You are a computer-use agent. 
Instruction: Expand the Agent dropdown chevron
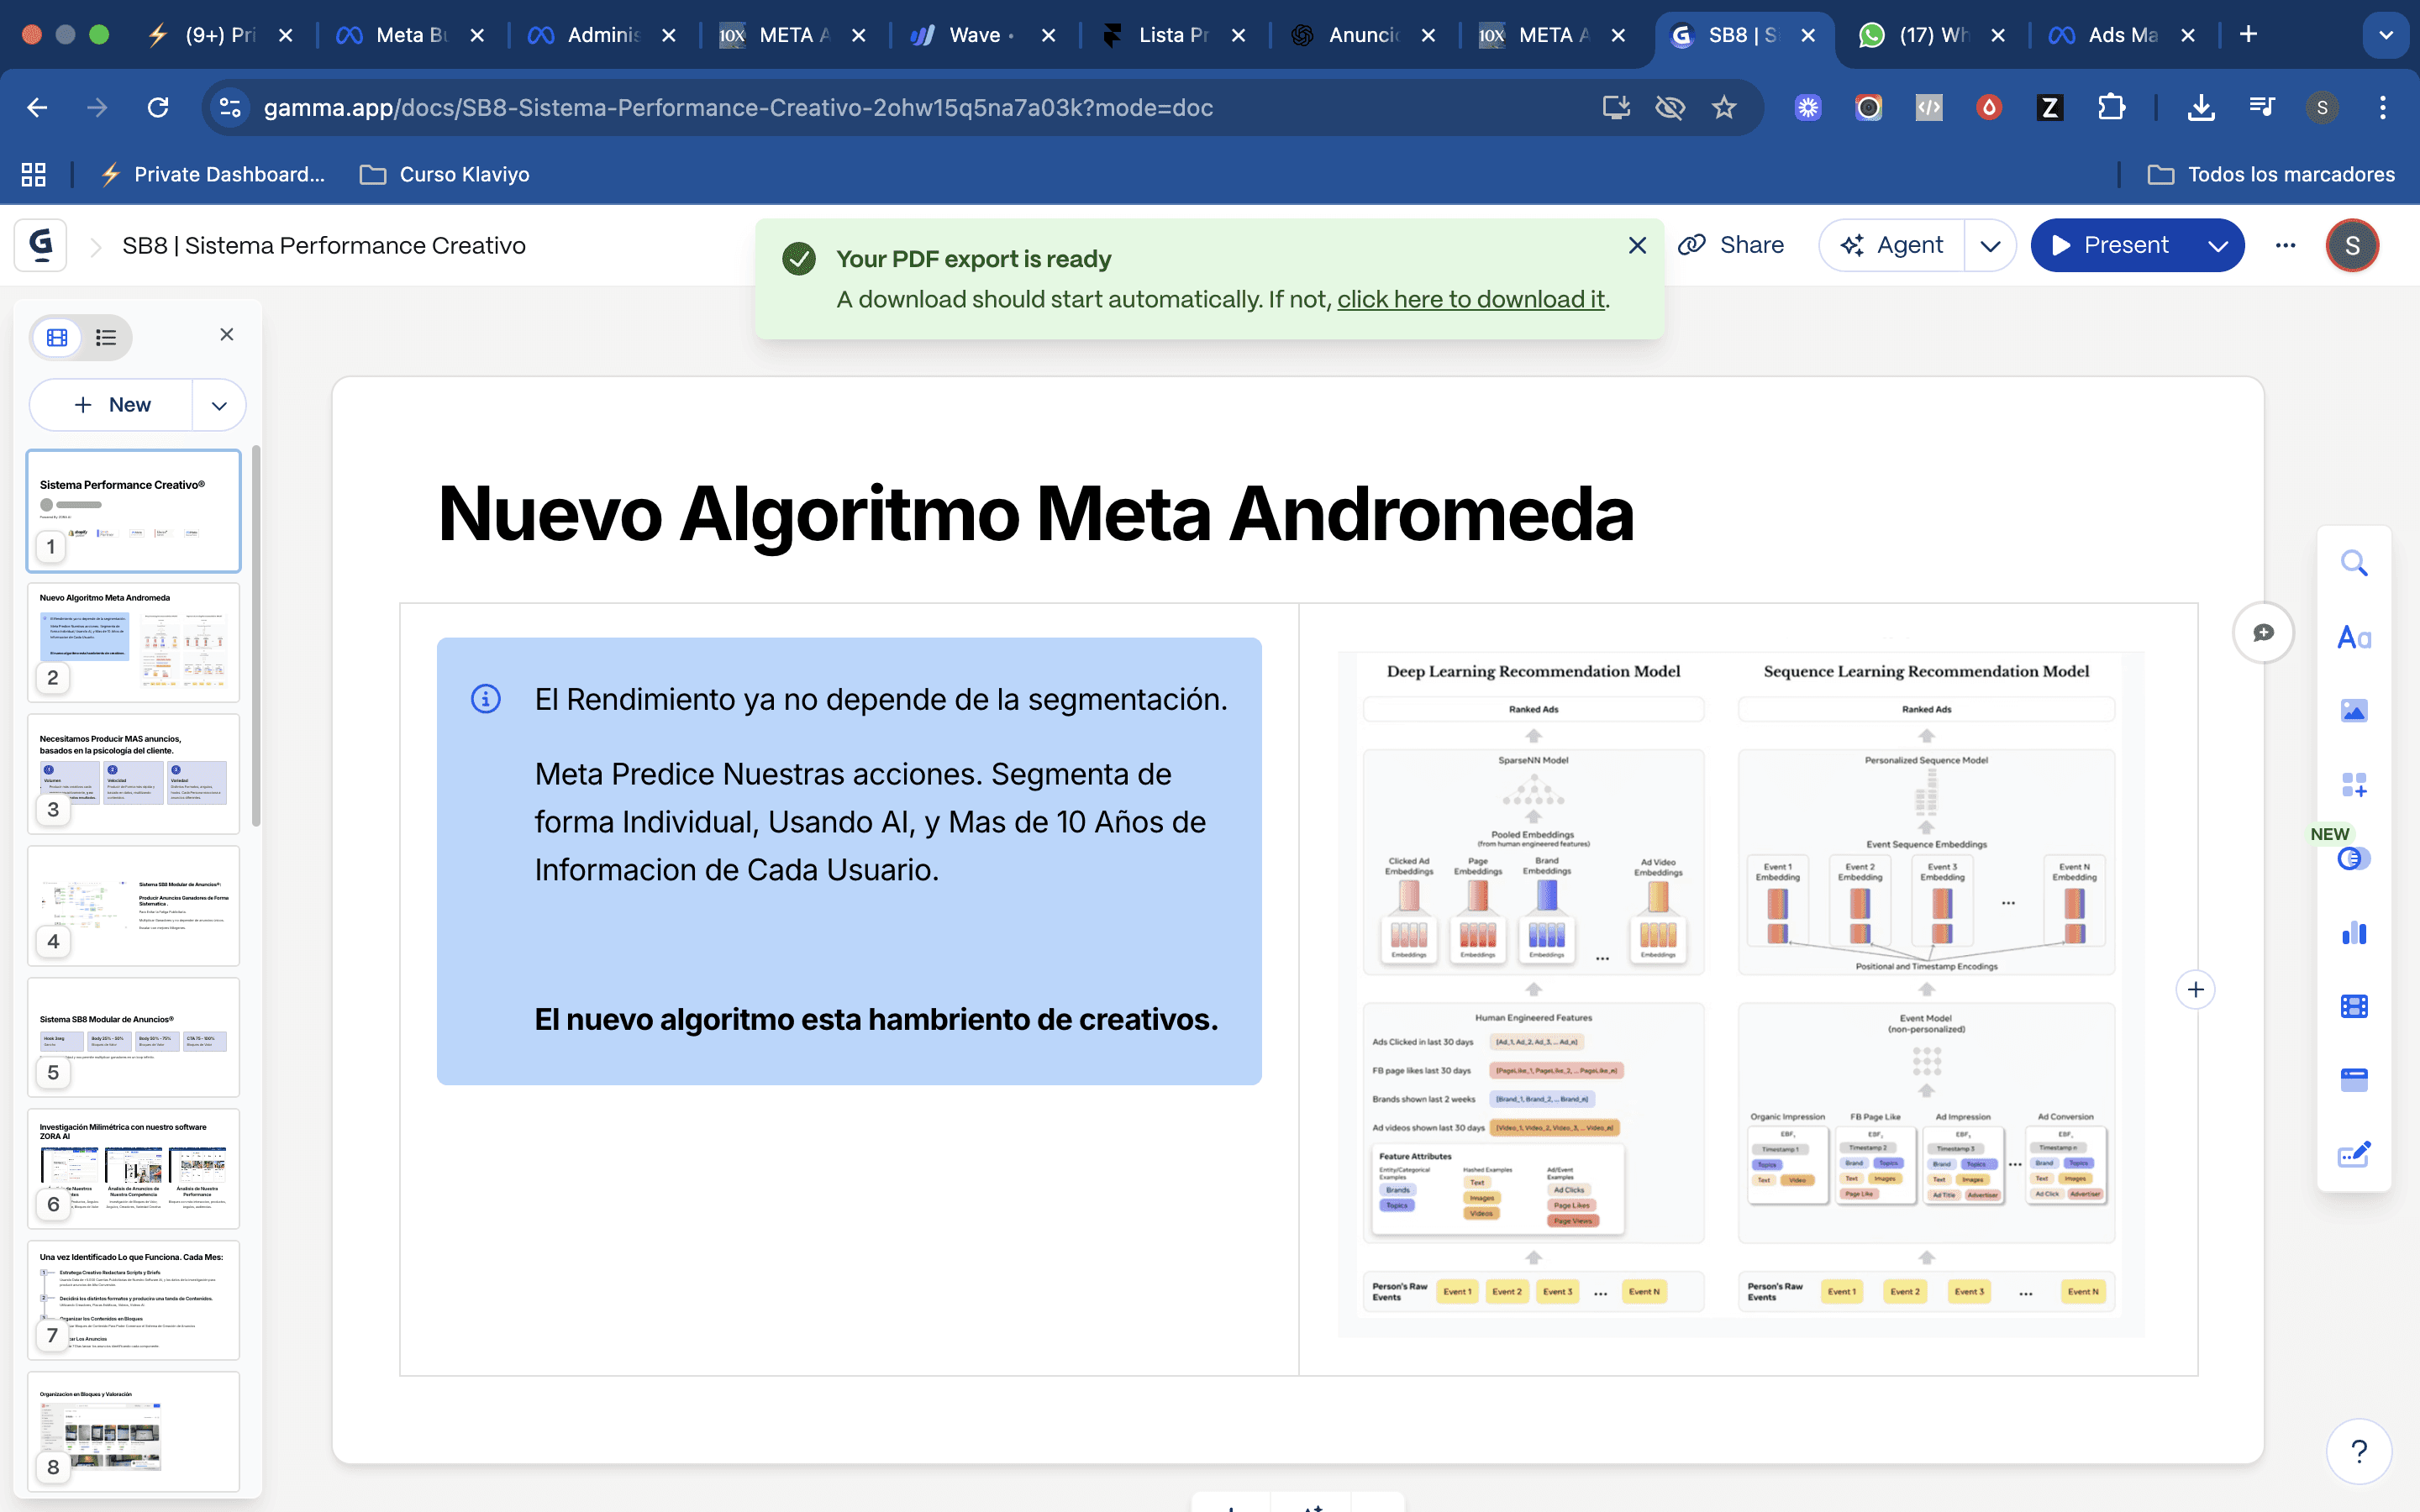click(1990, 246)
